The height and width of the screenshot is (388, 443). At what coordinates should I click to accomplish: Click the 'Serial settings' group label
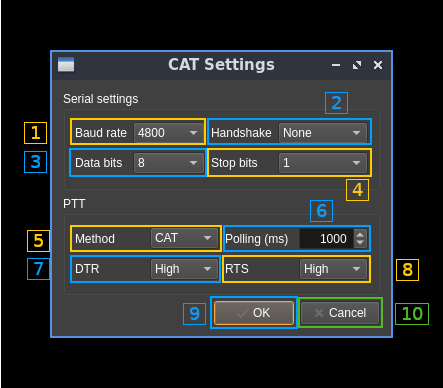101,99
